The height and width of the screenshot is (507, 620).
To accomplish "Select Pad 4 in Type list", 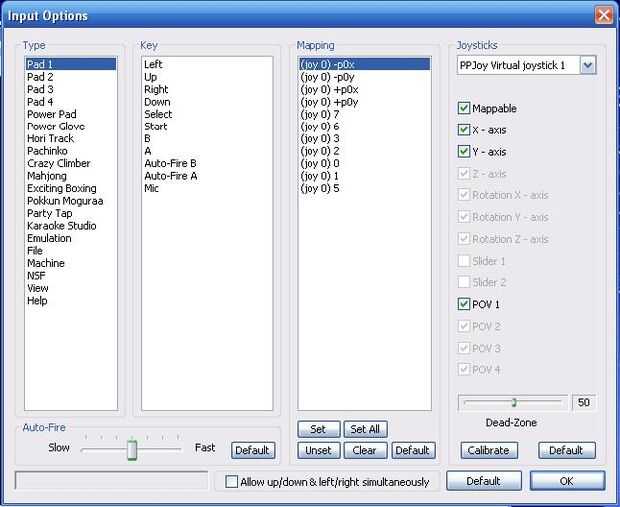I will 71,102.
